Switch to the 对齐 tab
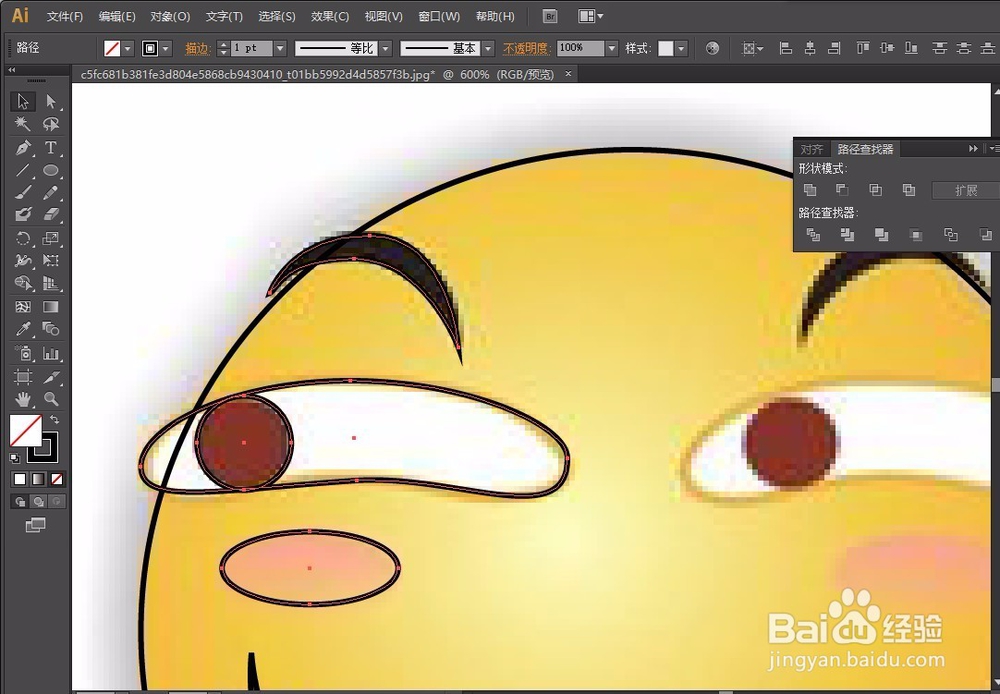The image size is (1000, 694). pyautogui.click(x=812, y=149)
